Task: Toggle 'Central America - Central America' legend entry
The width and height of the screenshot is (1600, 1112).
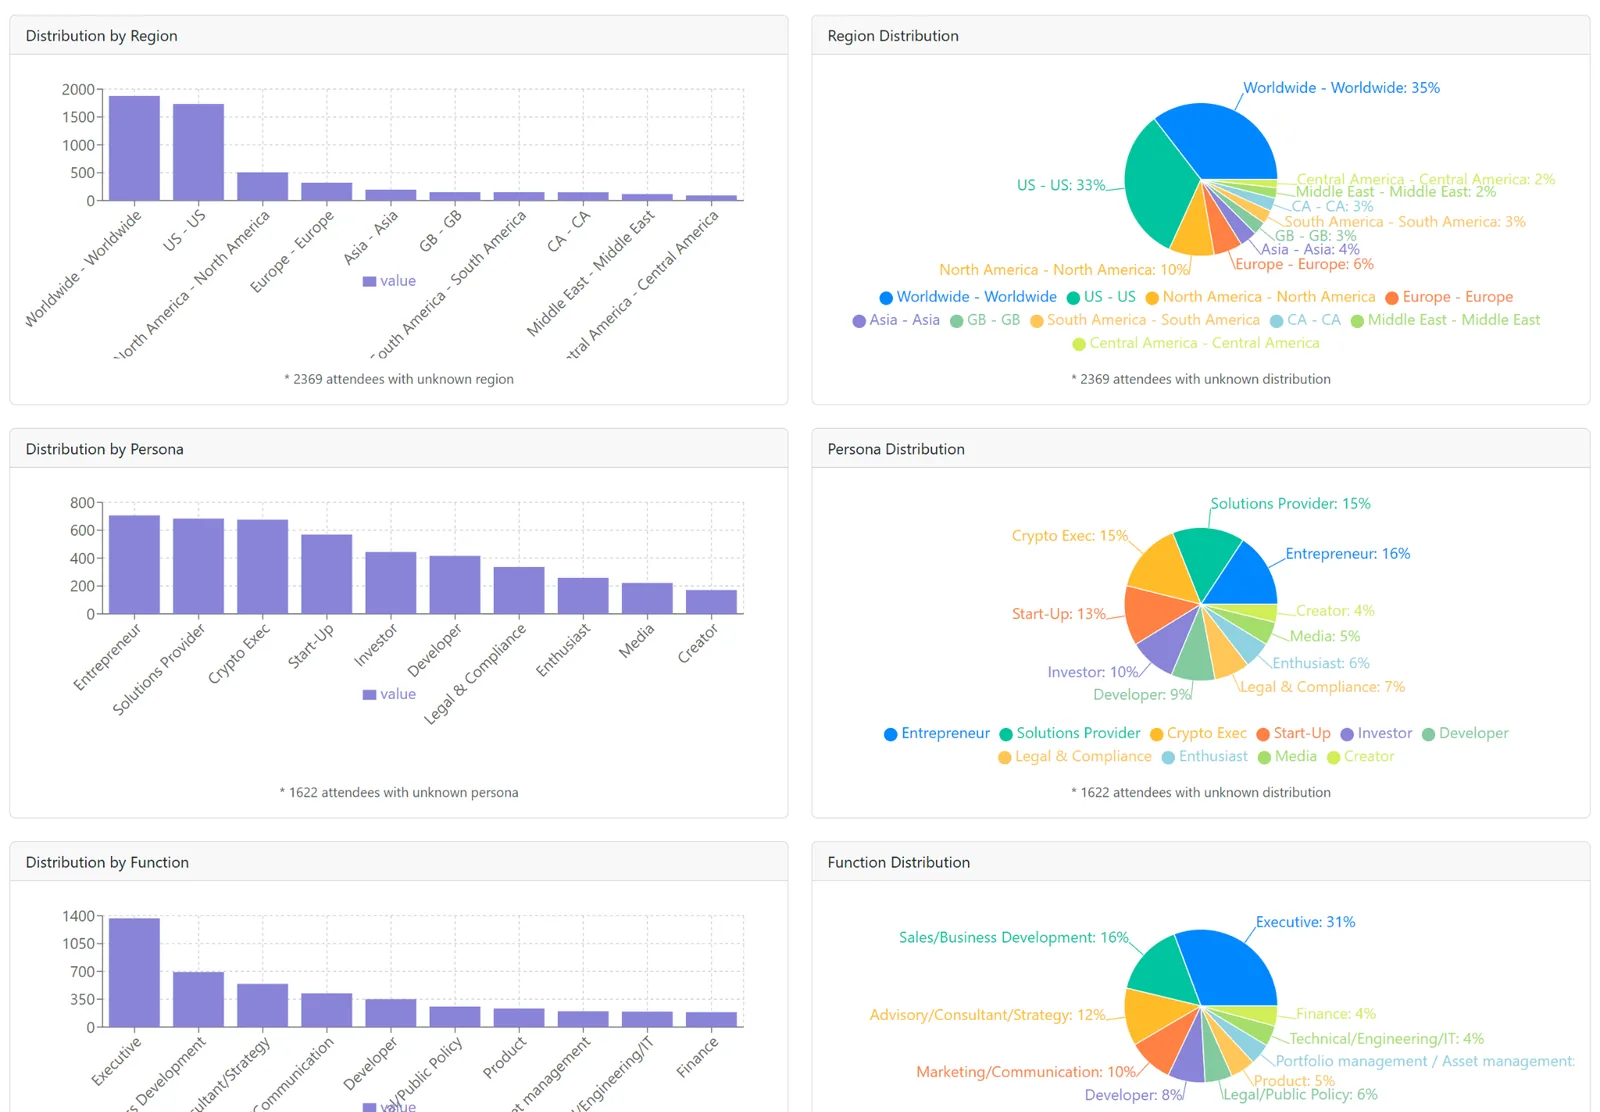Action: pos(1196,343)
